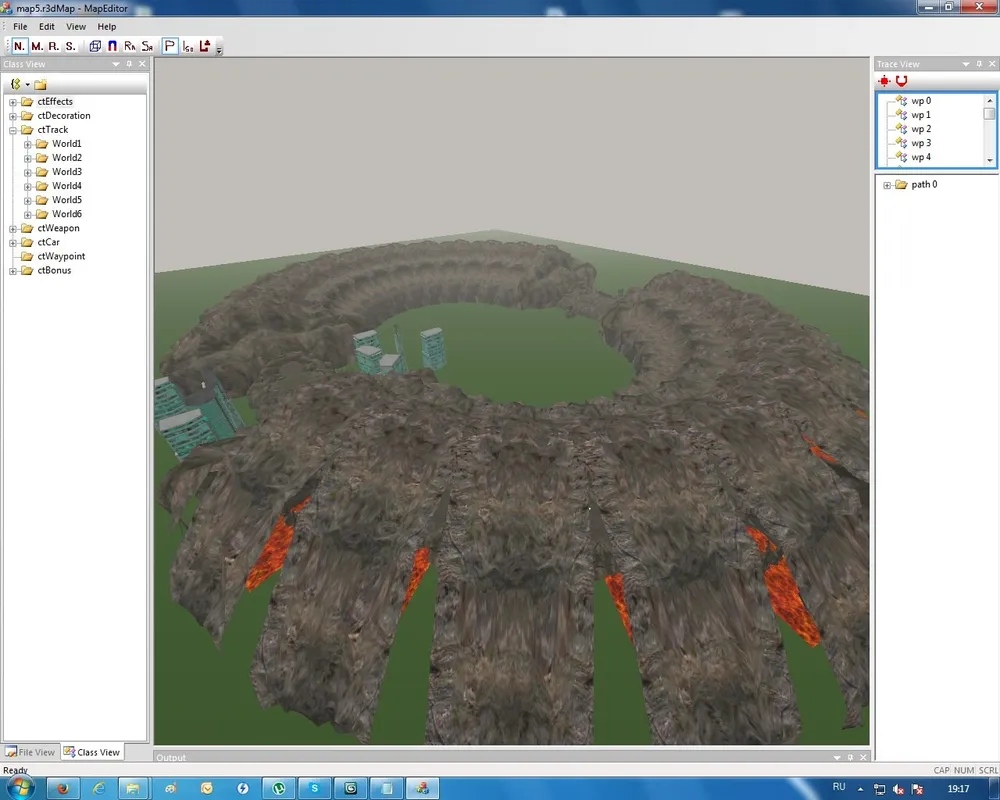Click the blue magnet toolbar icon
The height and width of the screenshot is (800, 1000).
(x=112, y=46)
